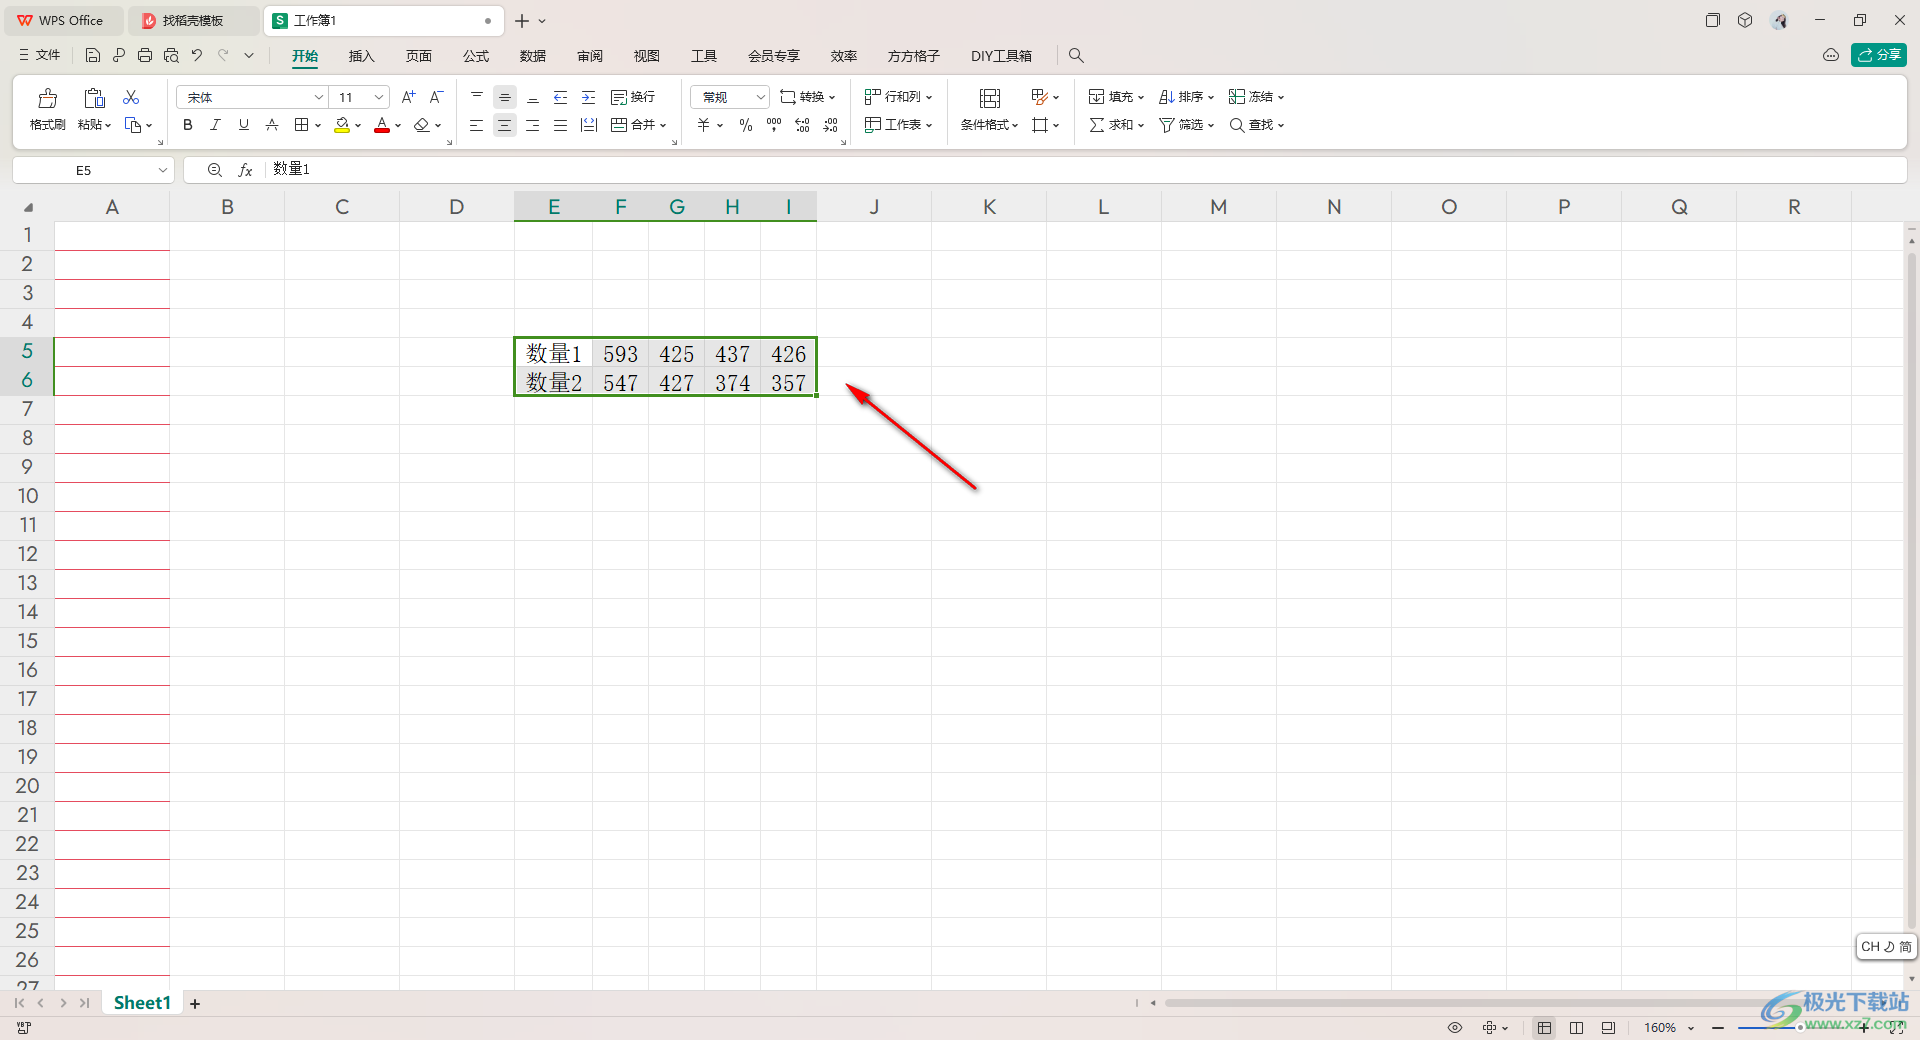The image size is (1920, 1040).
Task: Toggle Bold formatting
Action: [188, 125]
